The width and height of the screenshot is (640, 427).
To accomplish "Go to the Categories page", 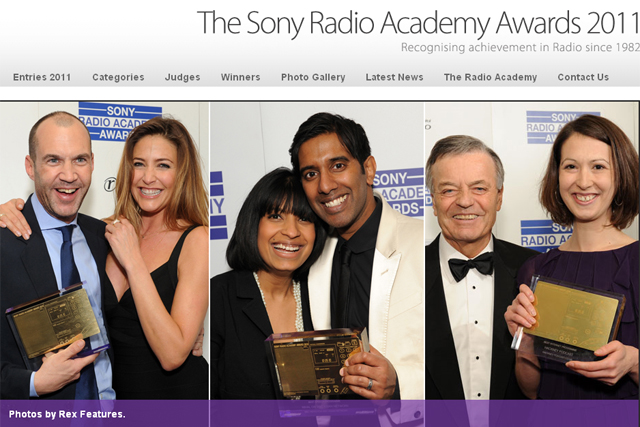I will (x=118, y=77).
